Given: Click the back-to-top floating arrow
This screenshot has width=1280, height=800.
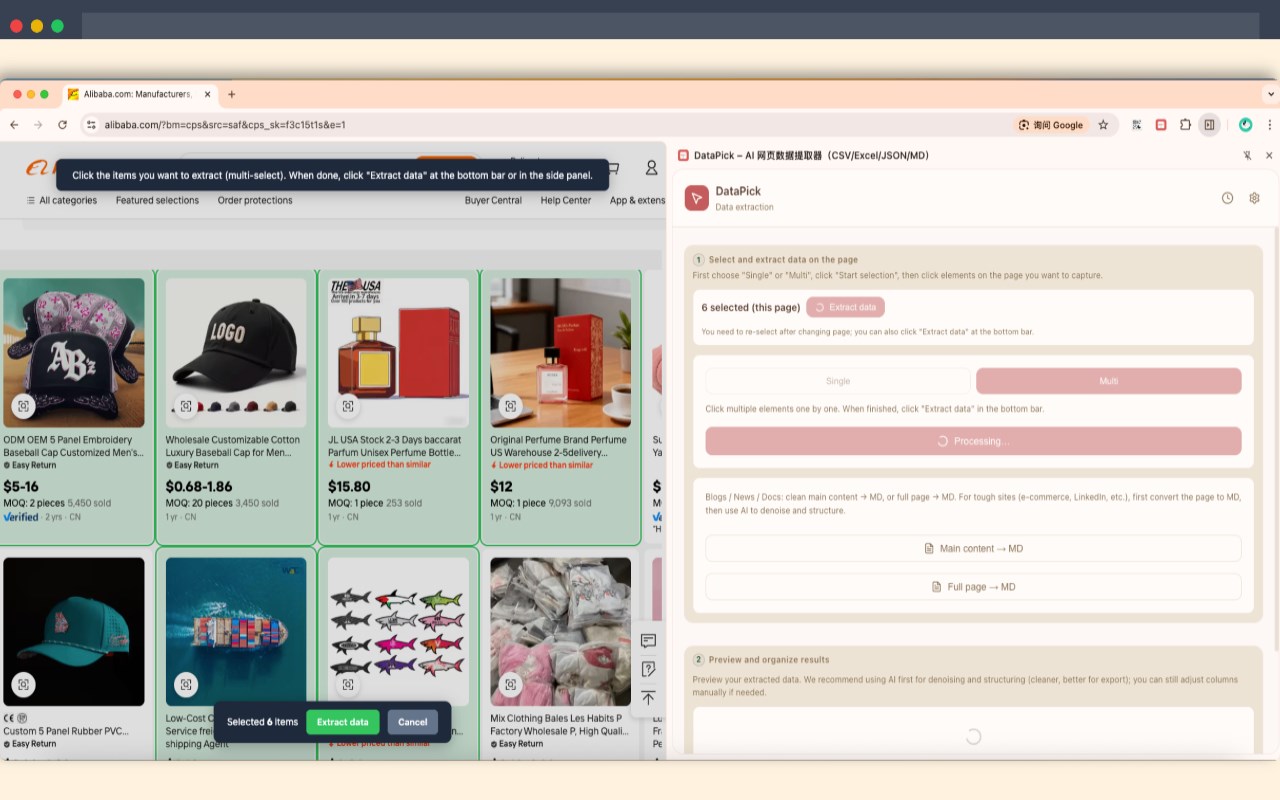Looking at the screenshot, I should [648, 698].
